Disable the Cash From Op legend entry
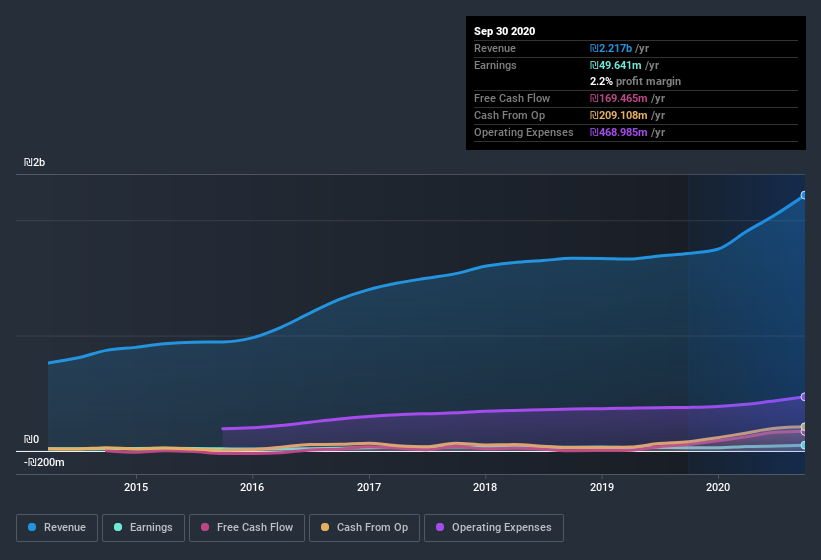821x560 pixels. pos(364,527)
